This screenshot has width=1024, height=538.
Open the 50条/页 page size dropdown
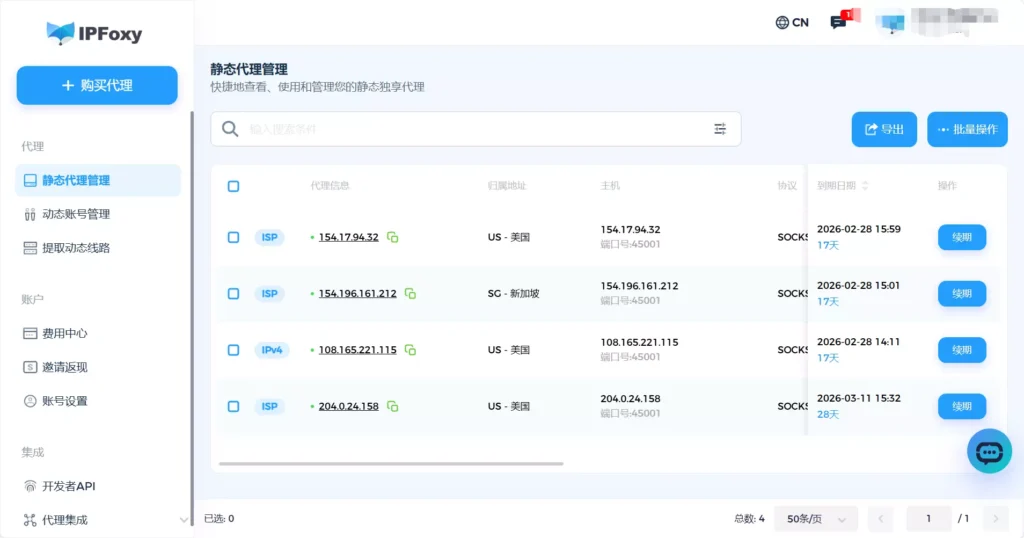pyautogui.click(x=815, y=519)
